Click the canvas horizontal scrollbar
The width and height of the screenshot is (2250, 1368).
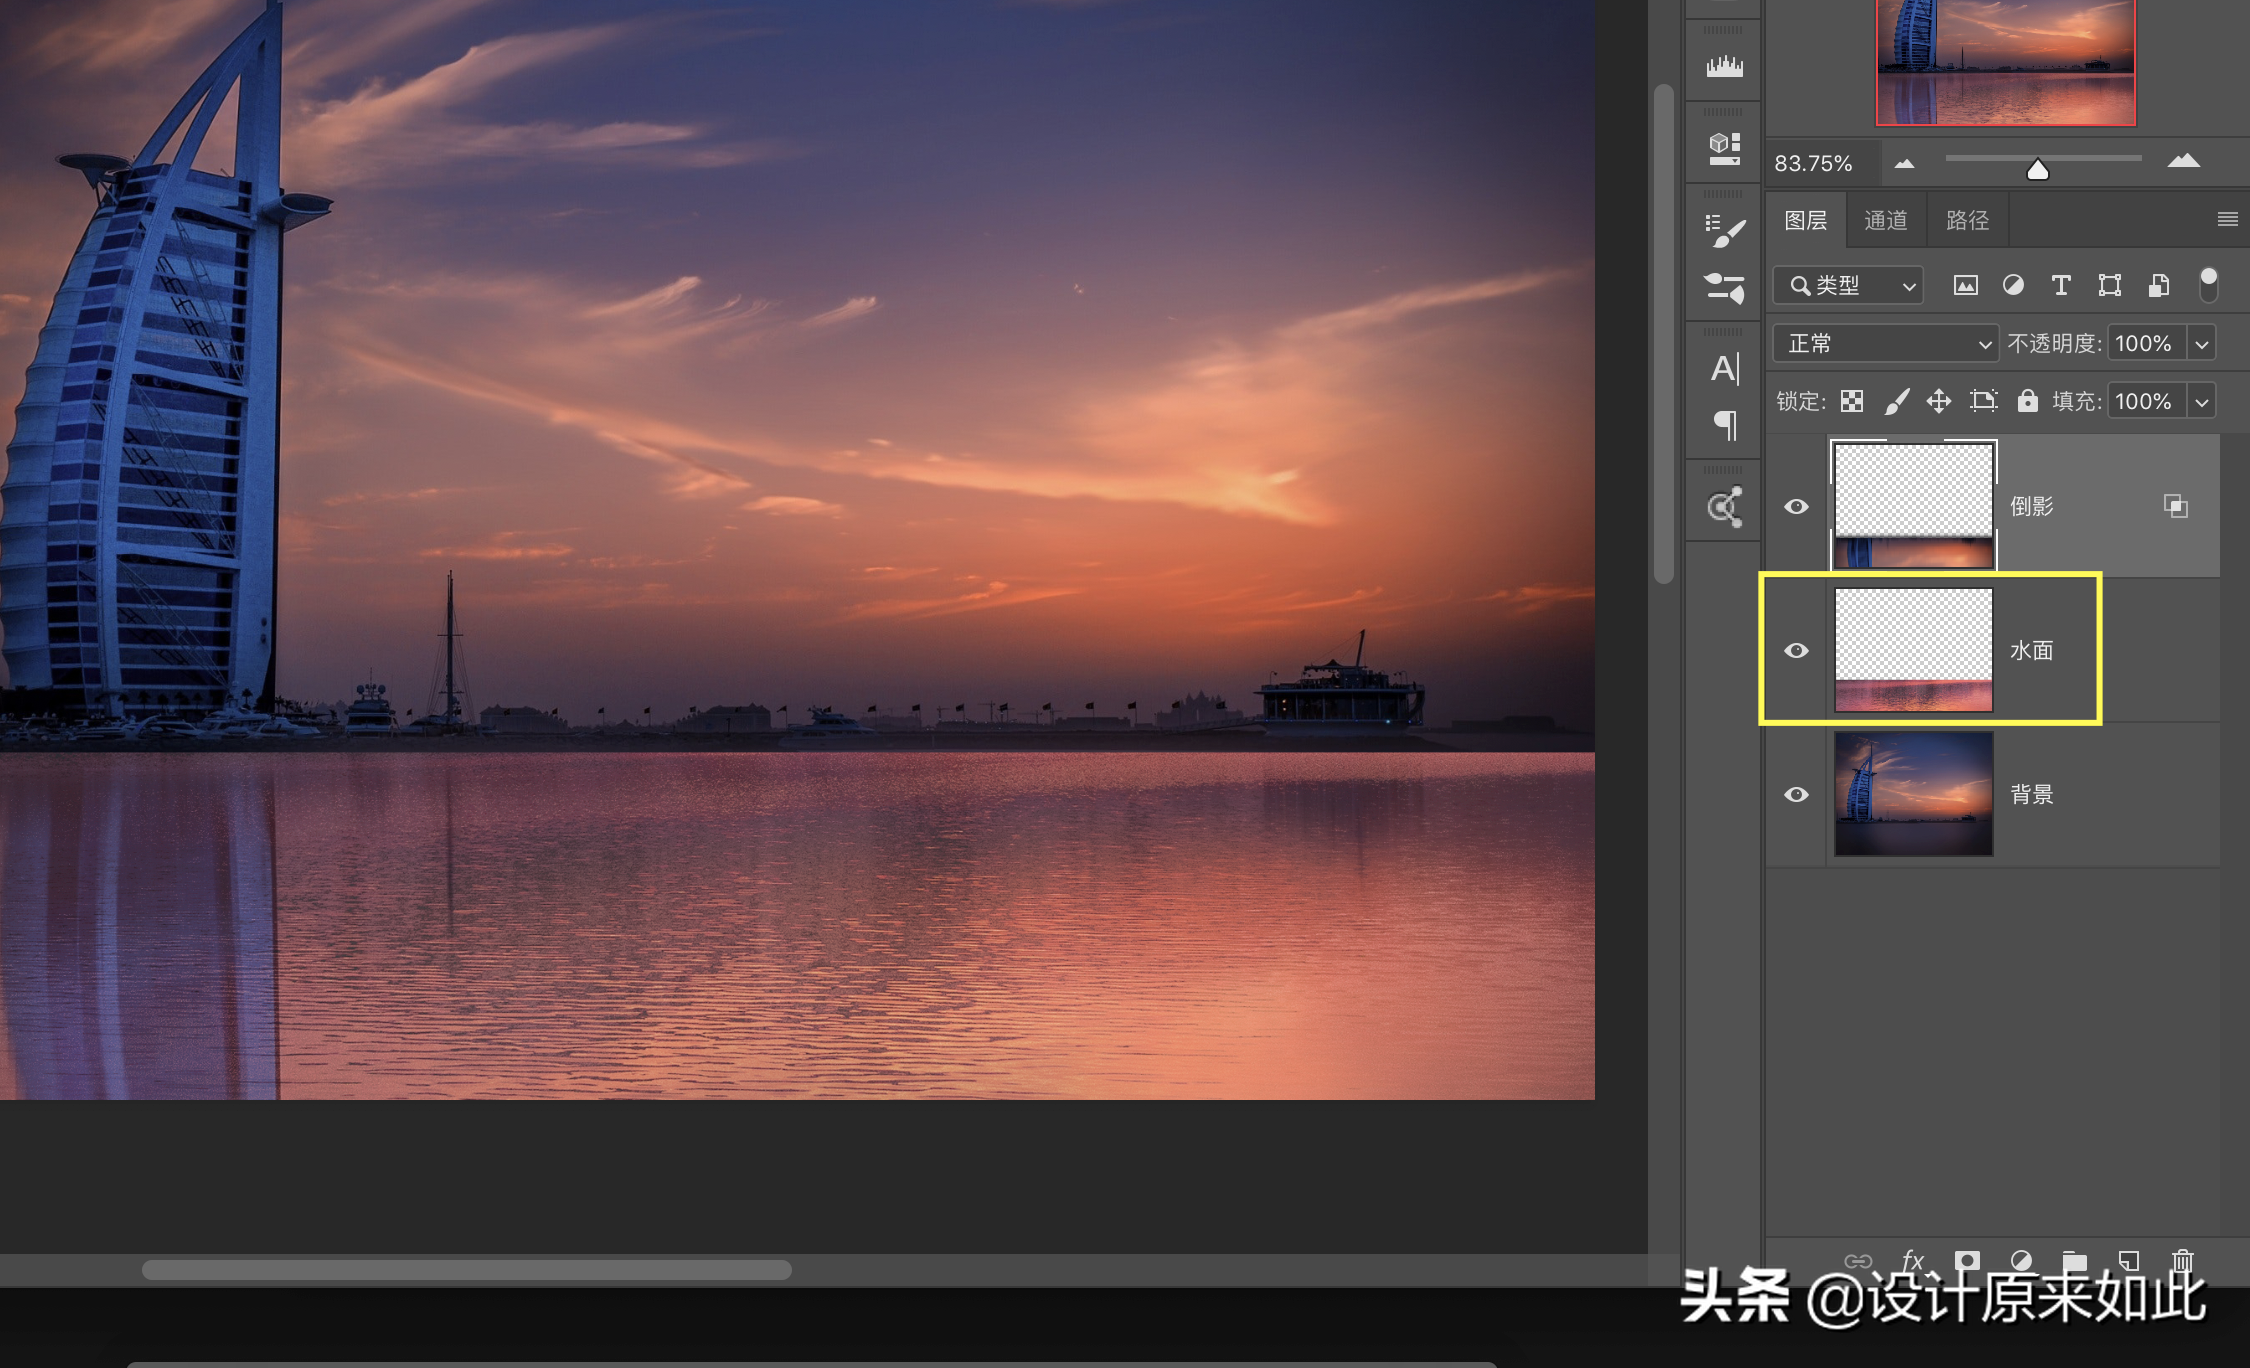click(x=466, y=1270)
